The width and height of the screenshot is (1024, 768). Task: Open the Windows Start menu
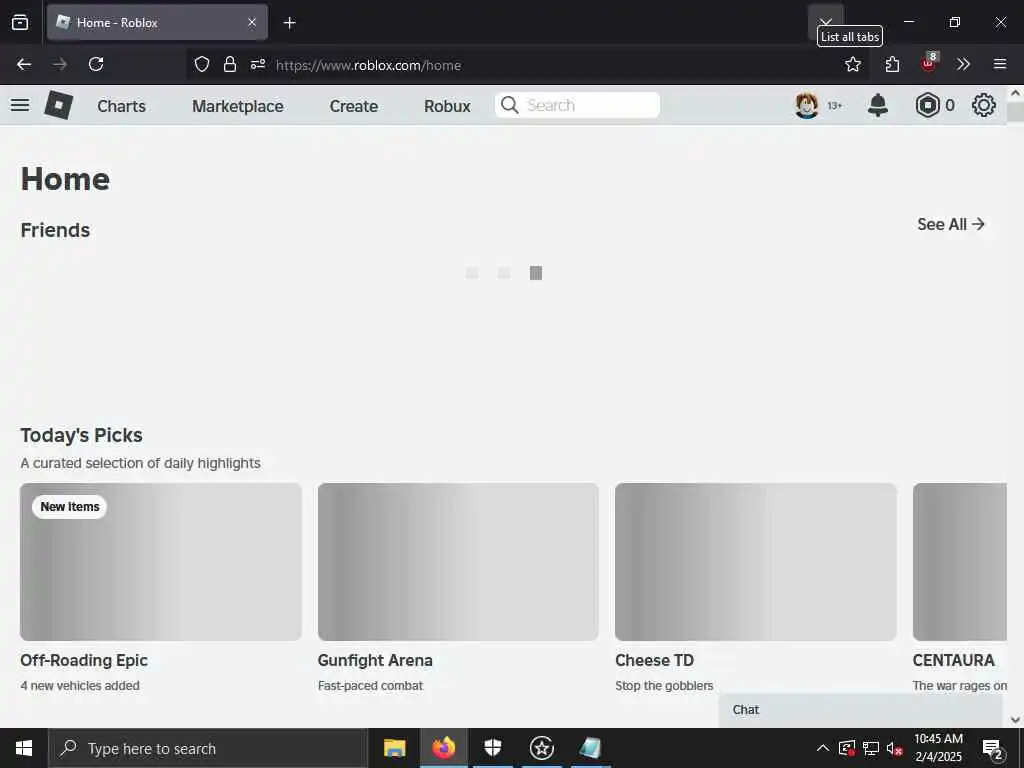click(24, 748)
